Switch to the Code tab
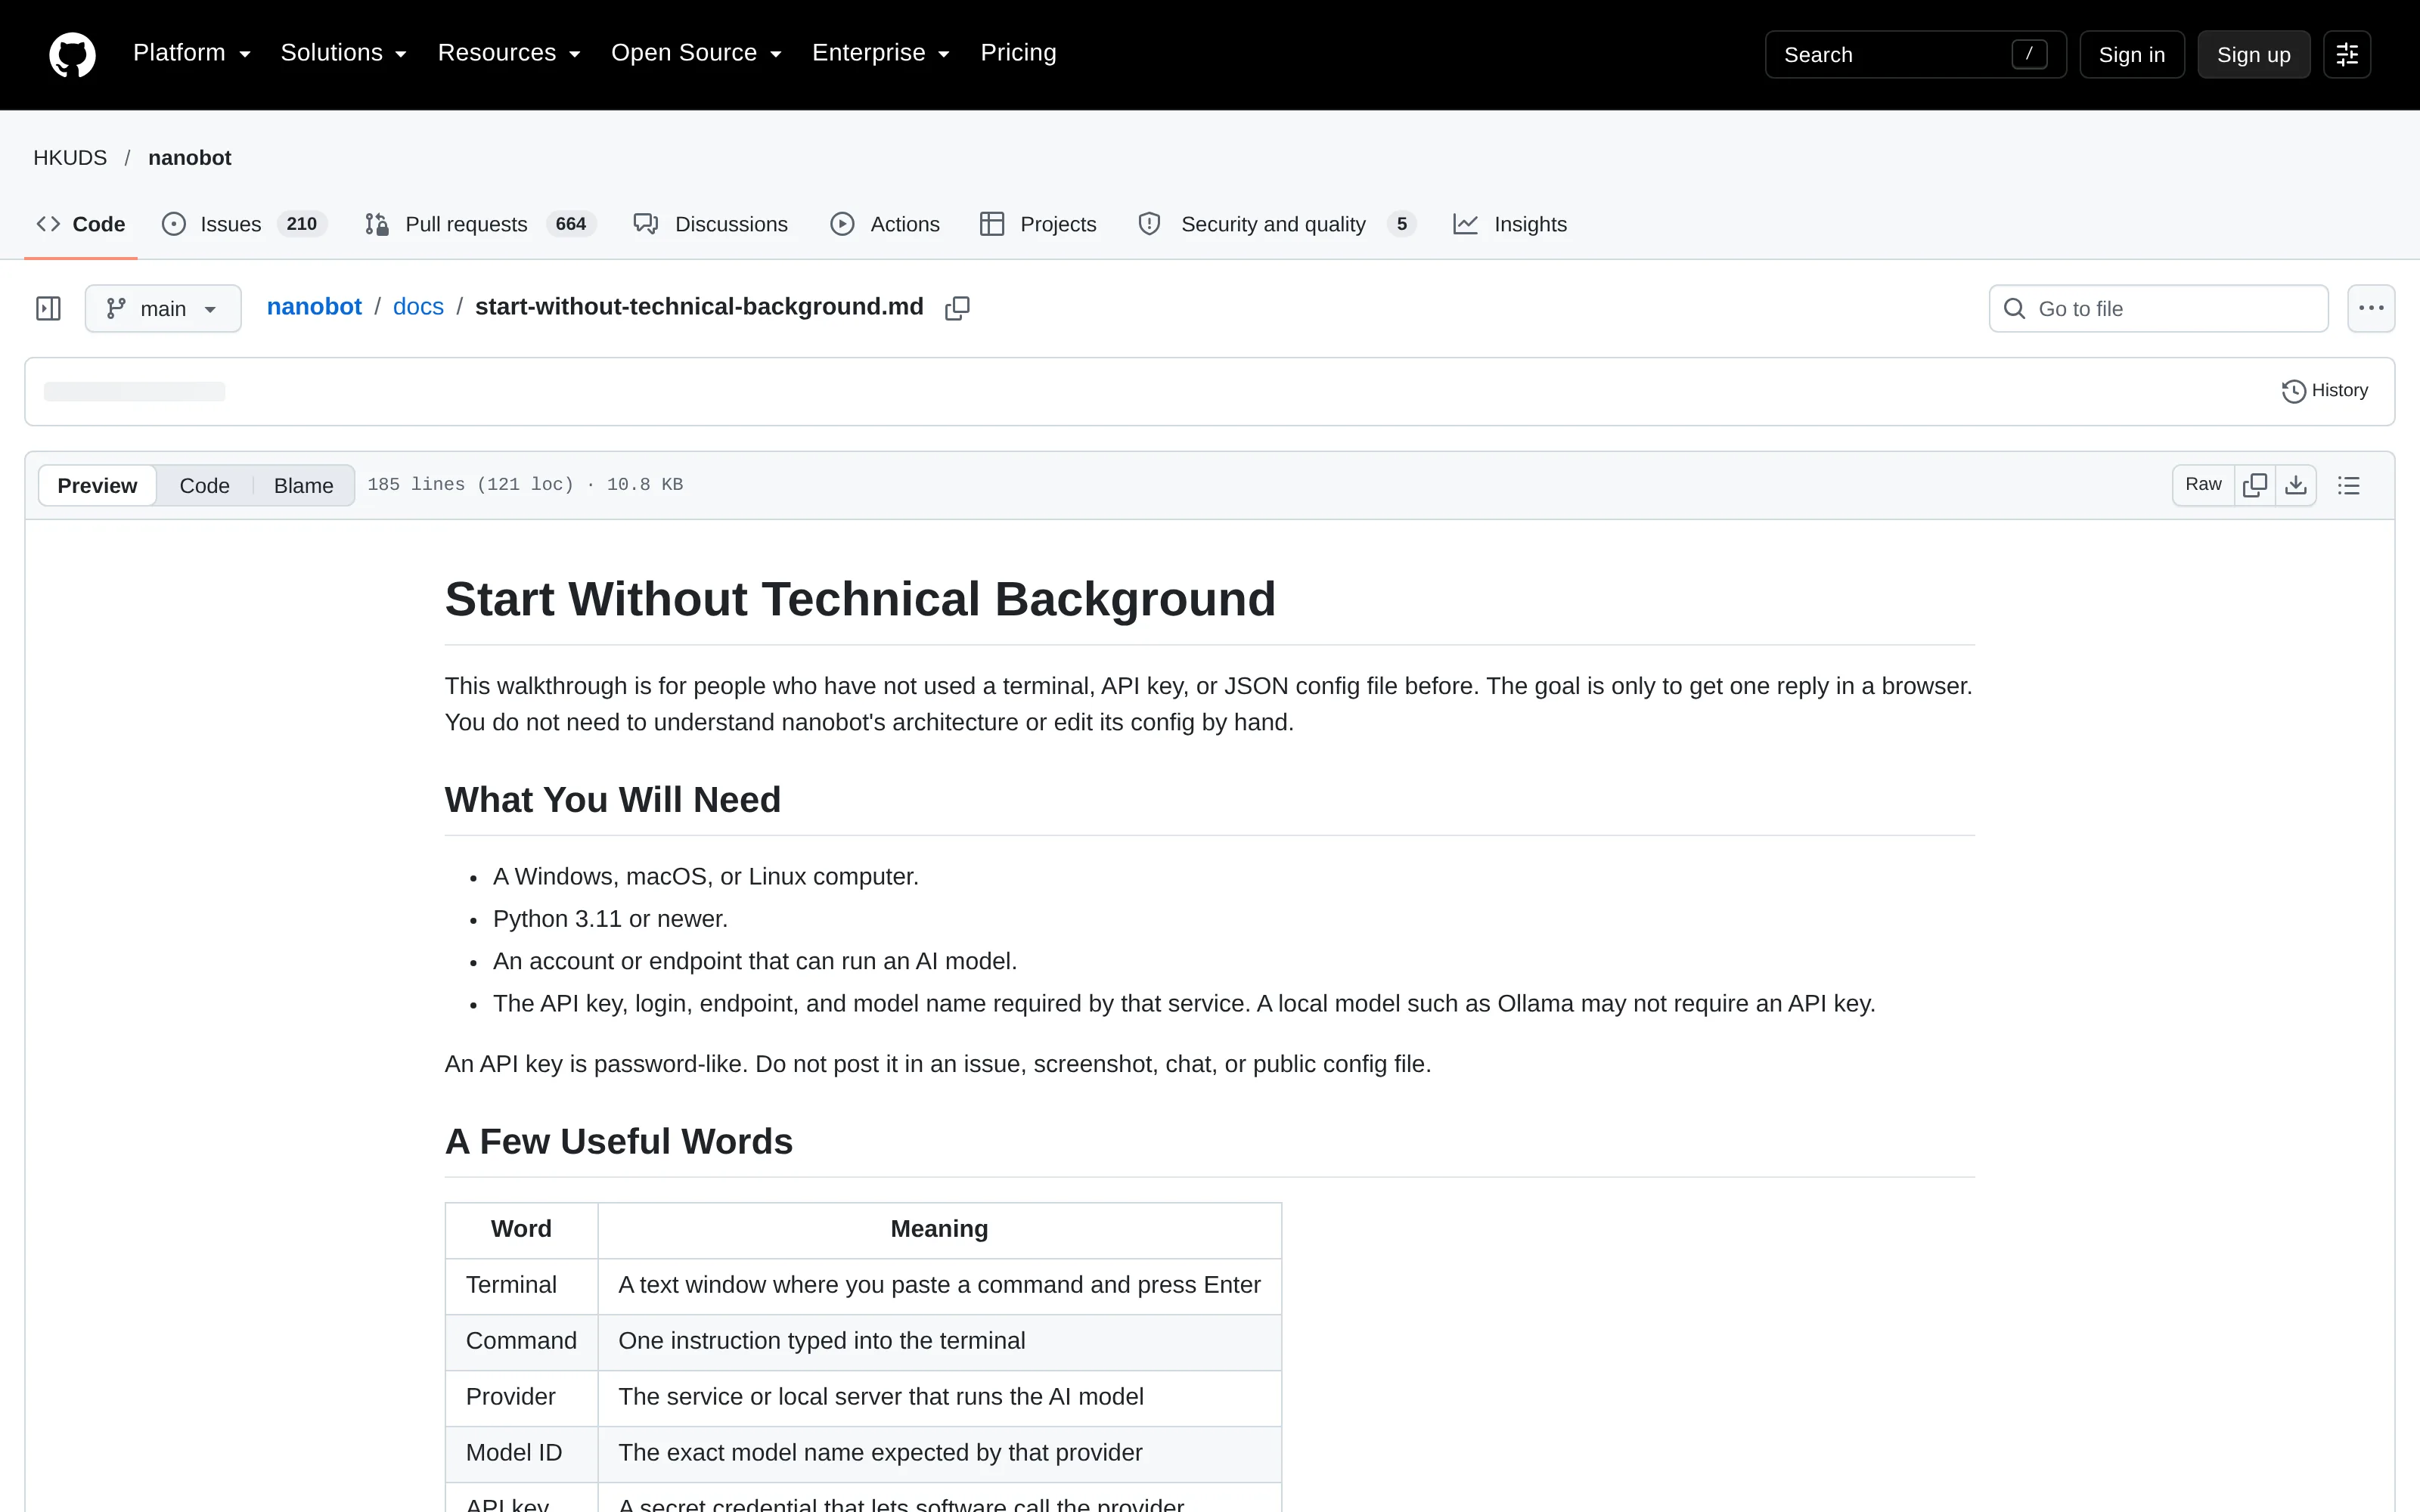 point(81,224)
